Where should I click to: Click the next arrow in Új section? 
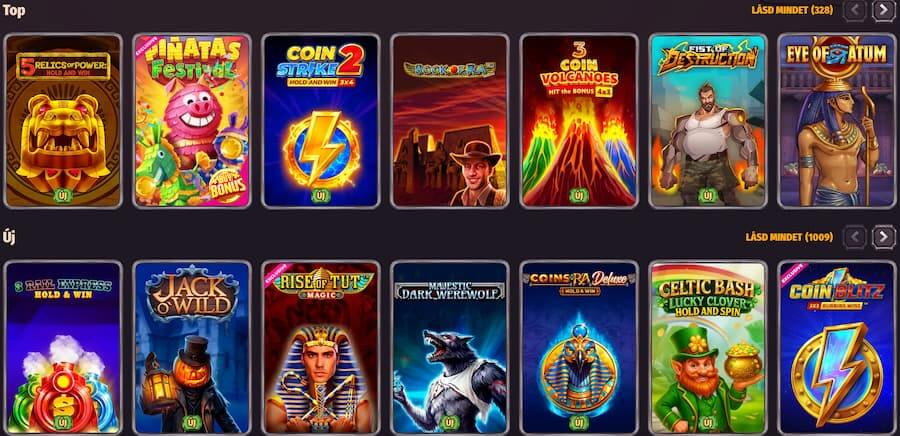tap(883, 237)
